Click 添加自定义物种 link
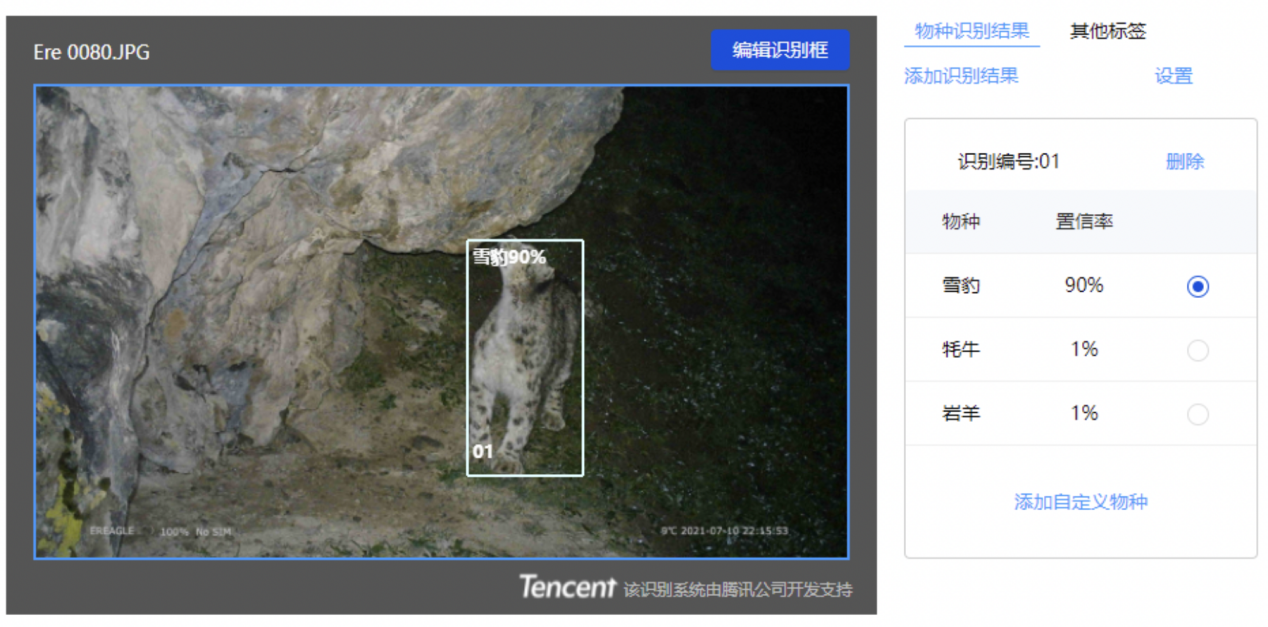 [1080, 502]
